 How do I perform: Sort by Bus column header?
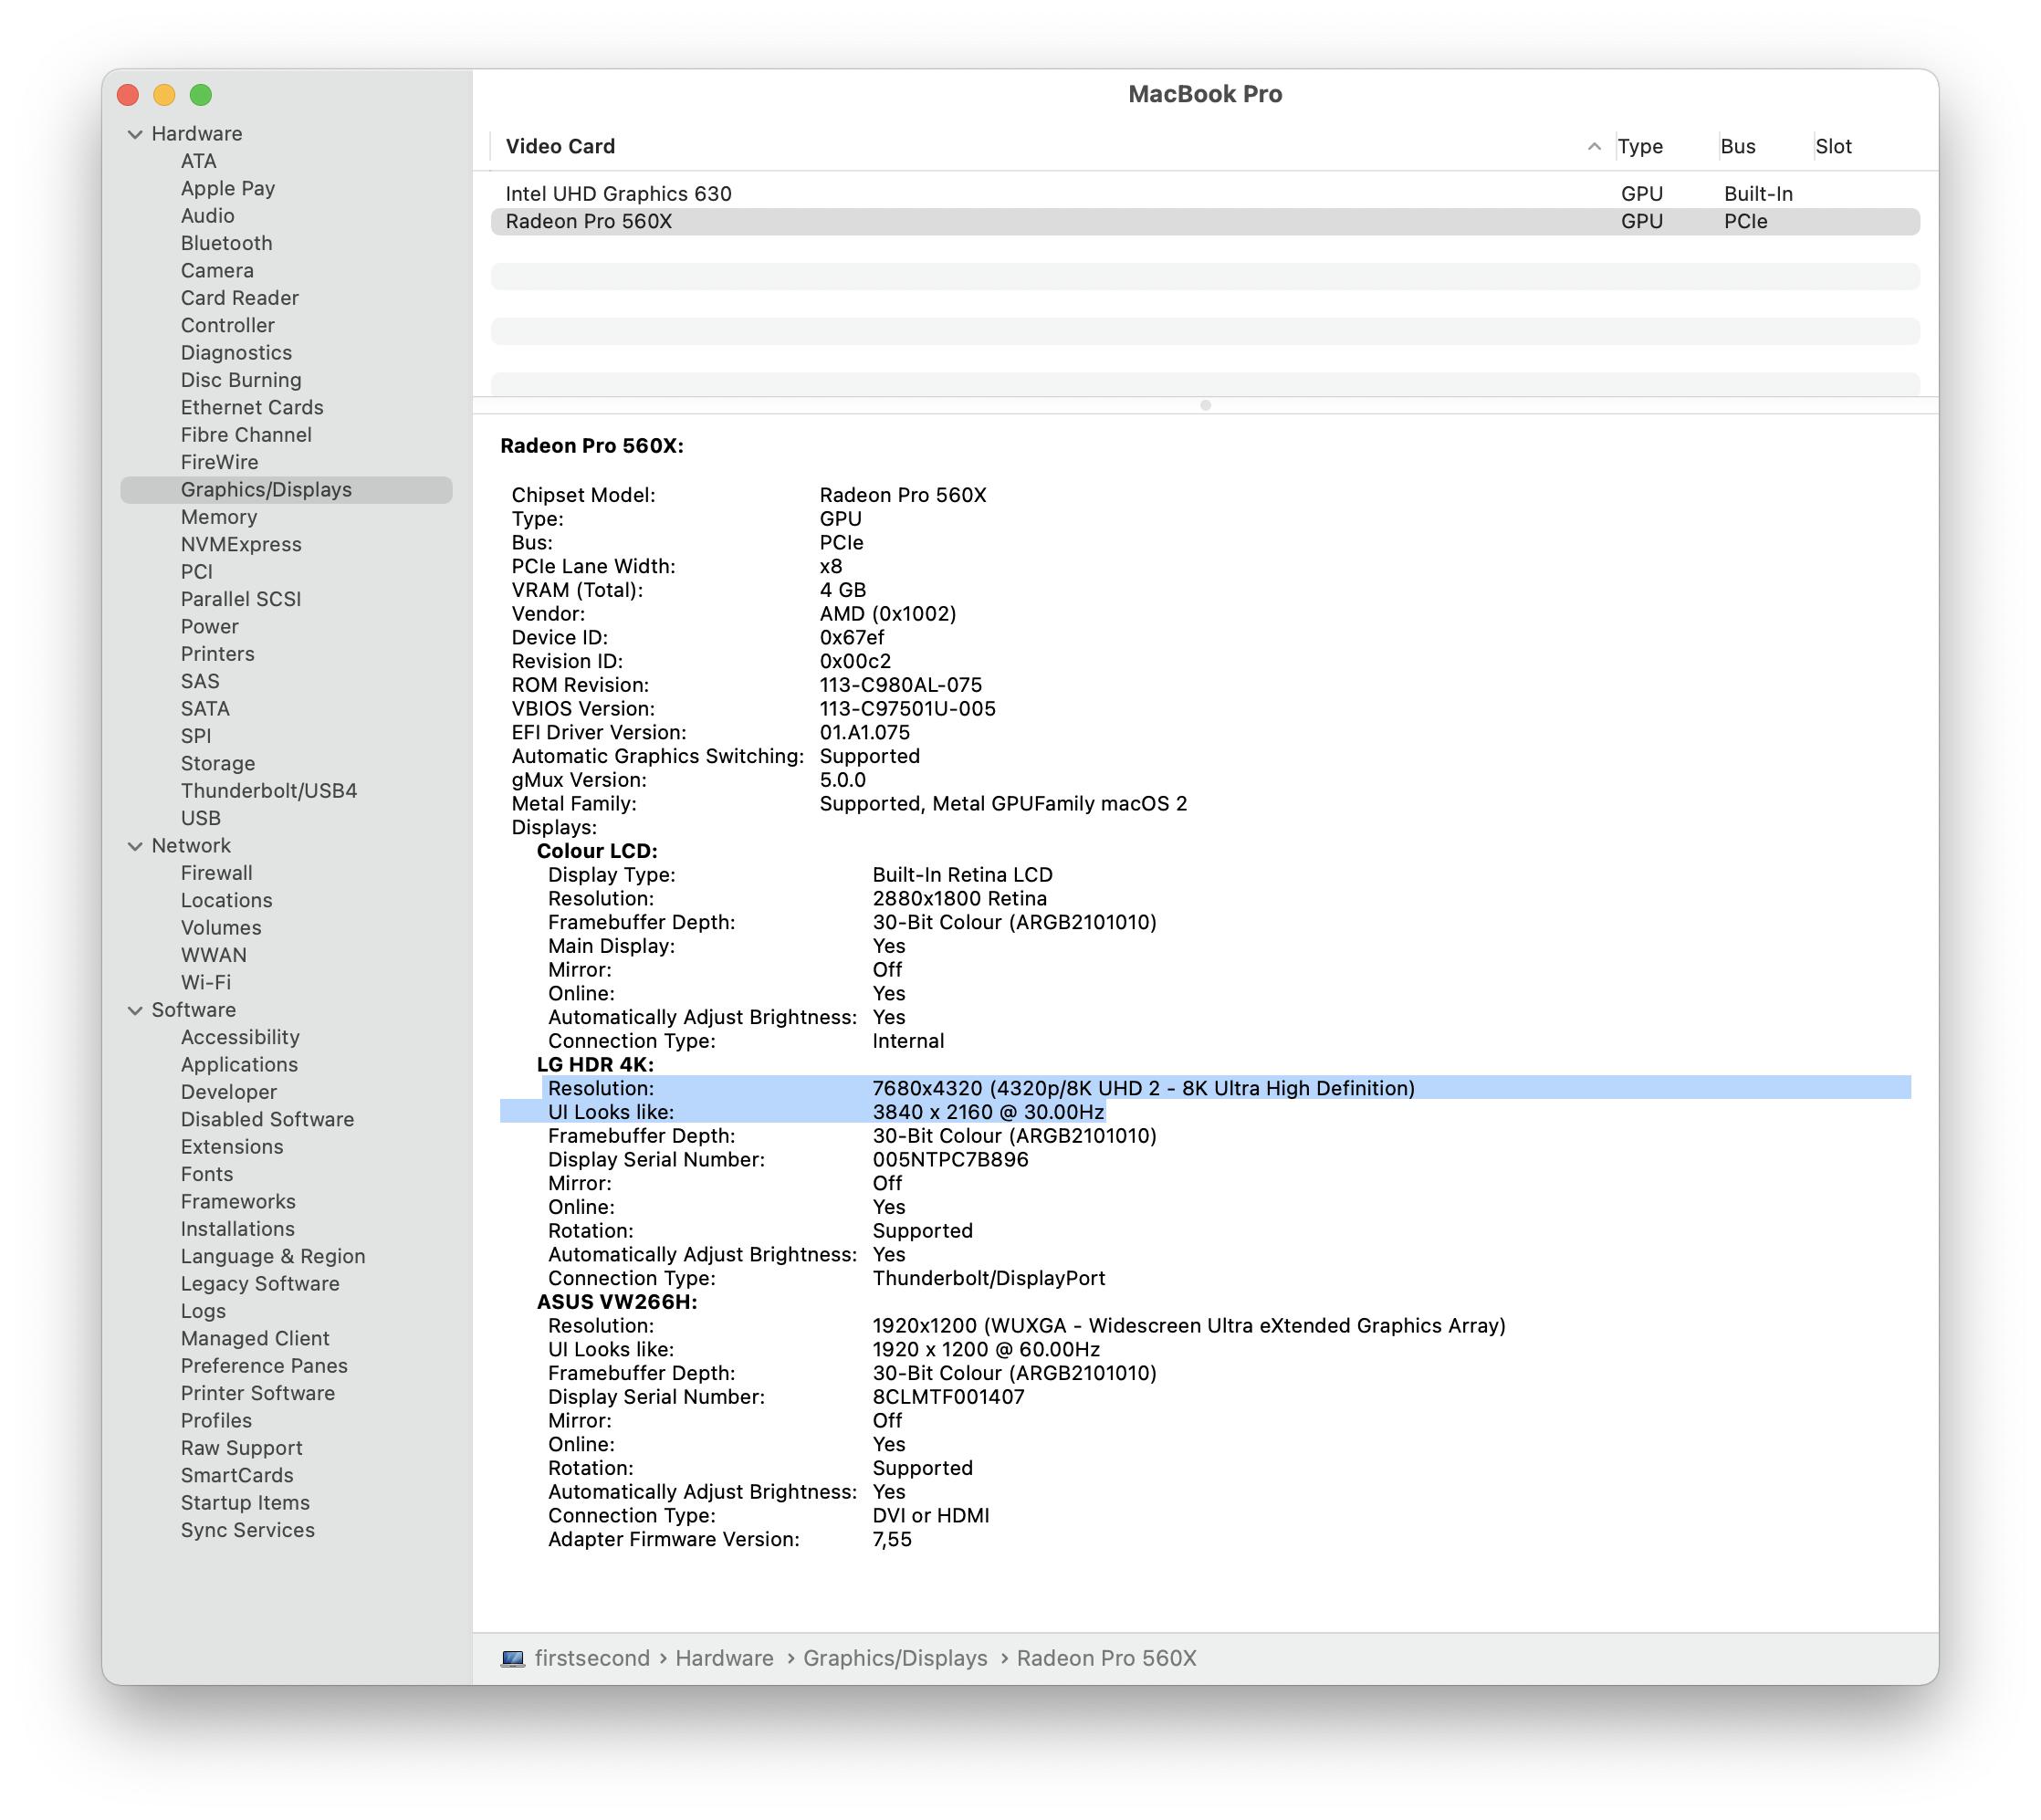pyautogui.click(x=1738, y=147)
